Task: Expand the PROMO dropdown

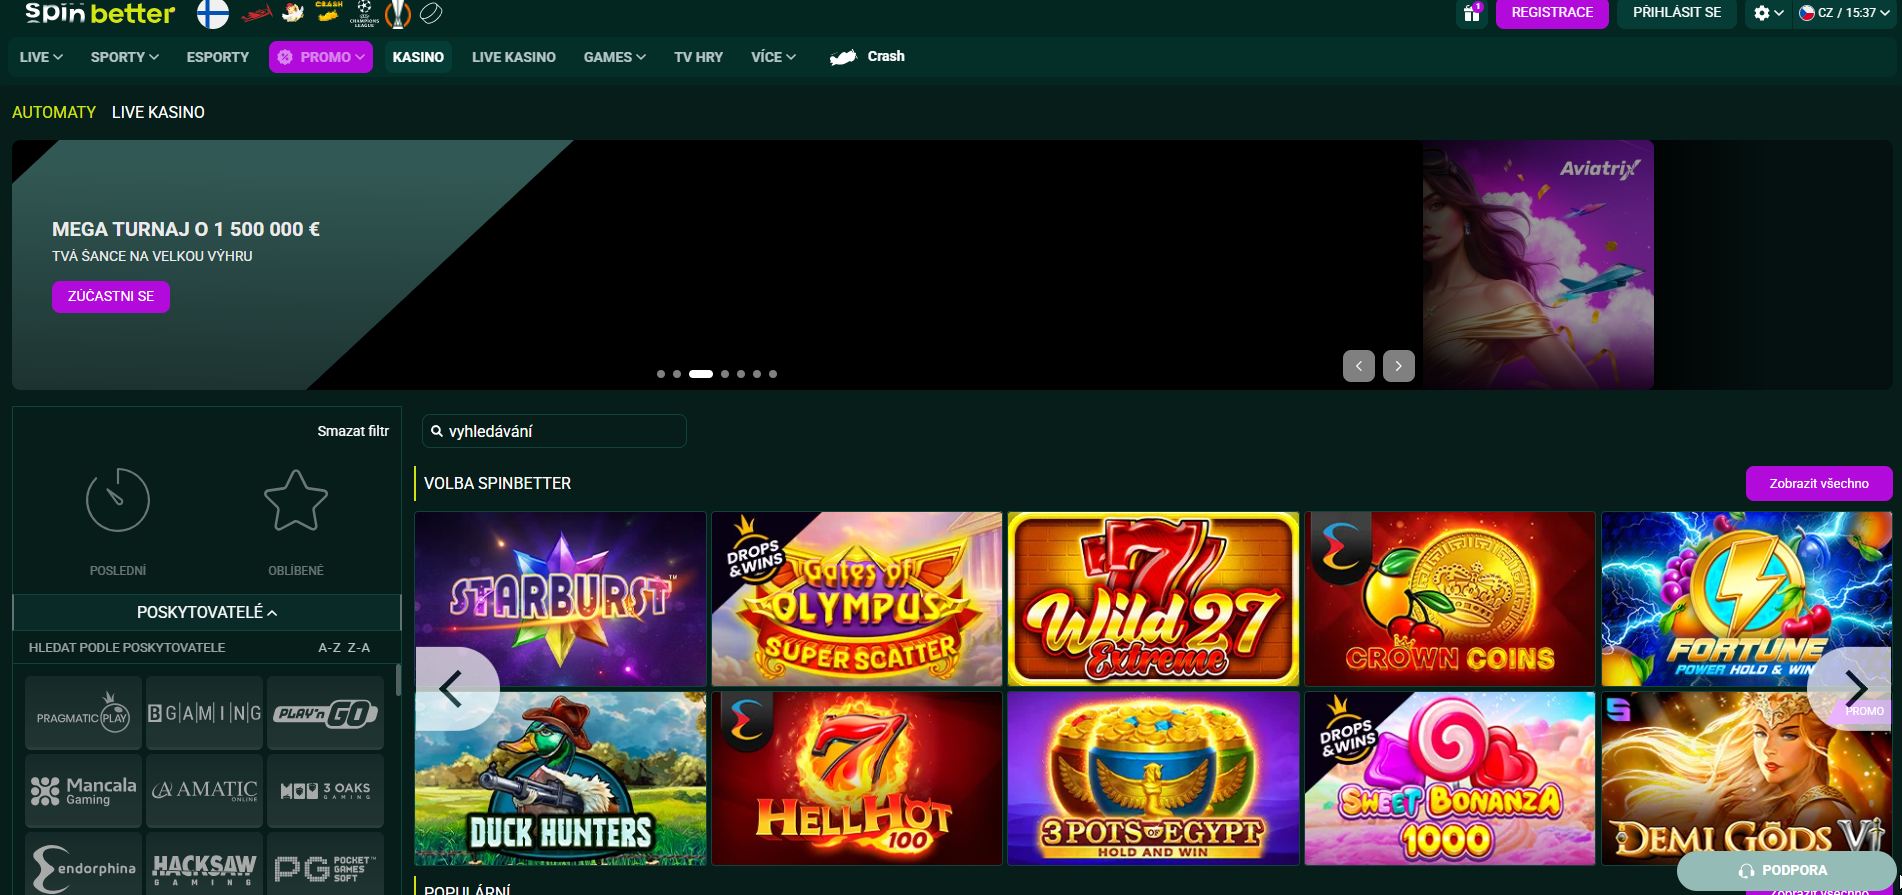Action: (x=321, y=57)
